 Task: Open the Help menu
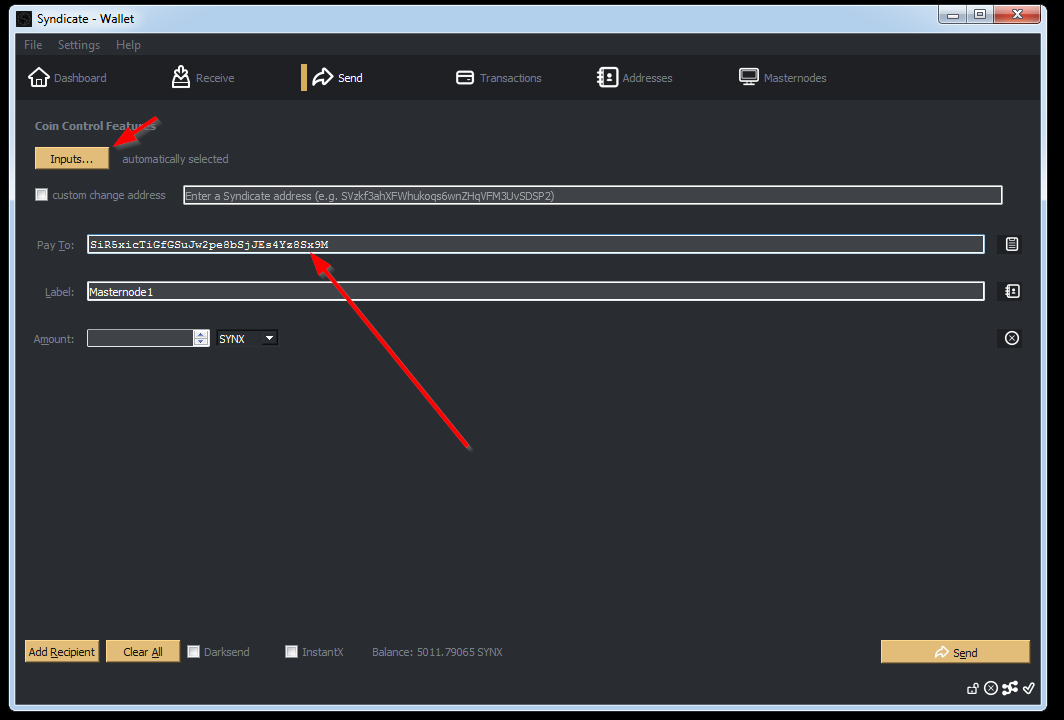[x=128, y=45]
